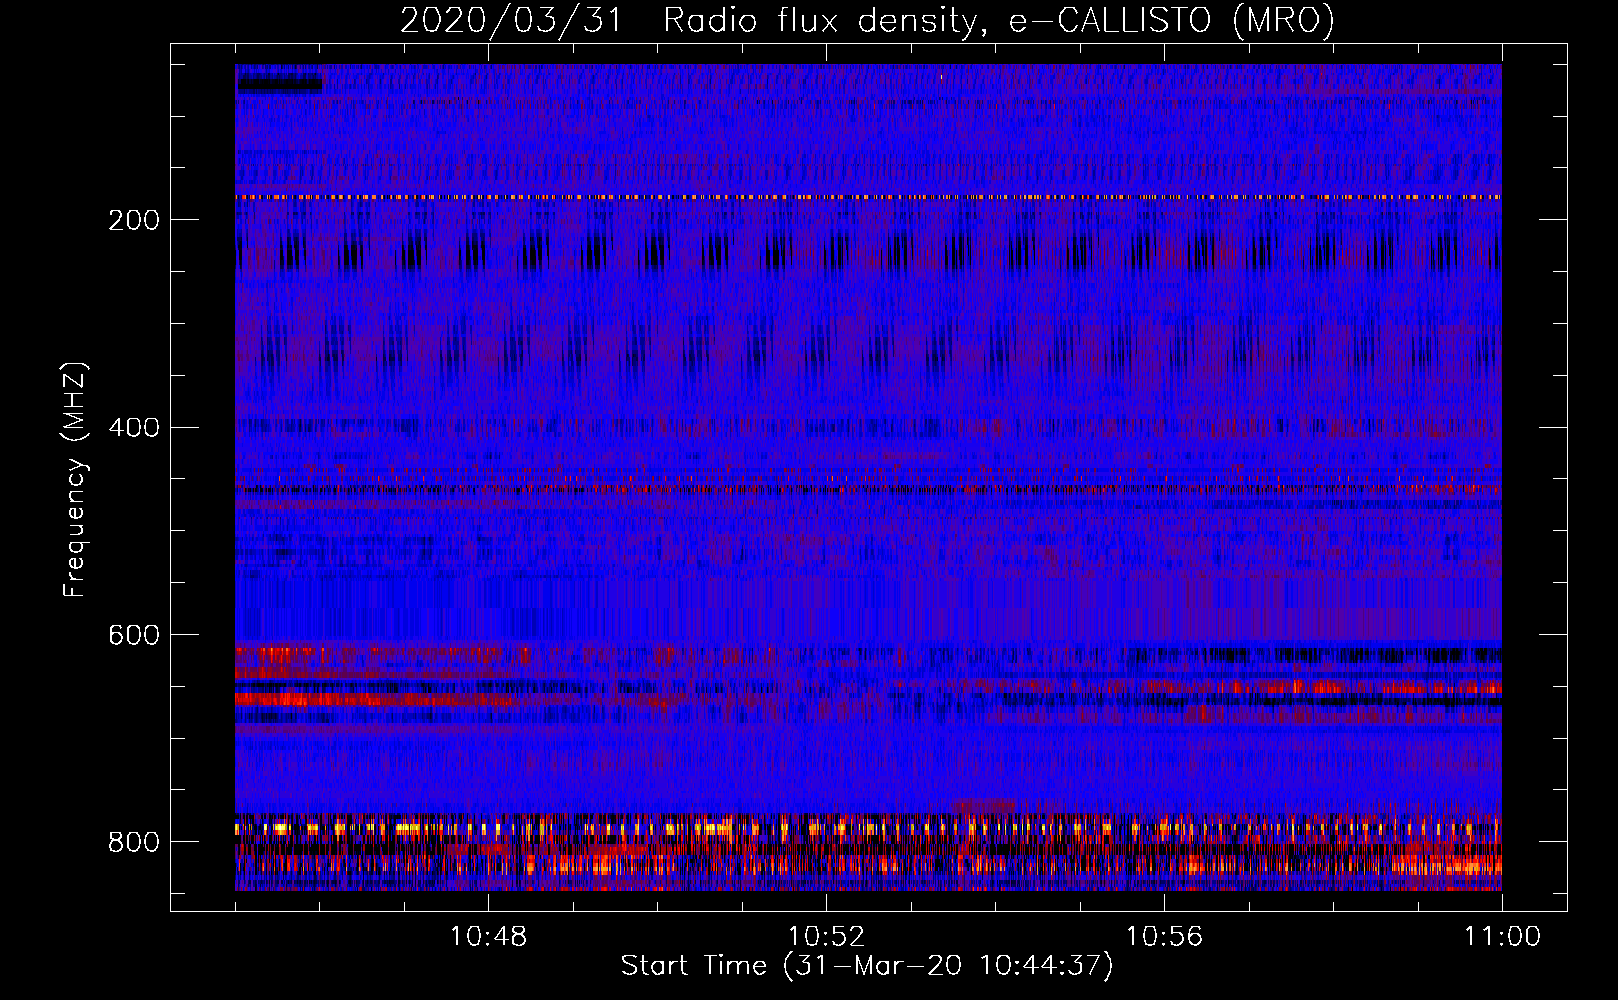Click the 'Start Time (31-Mar-20 10:44:37)' label
The height and width of the screenshot is (1000, 1618).
[x=867, y=966]
